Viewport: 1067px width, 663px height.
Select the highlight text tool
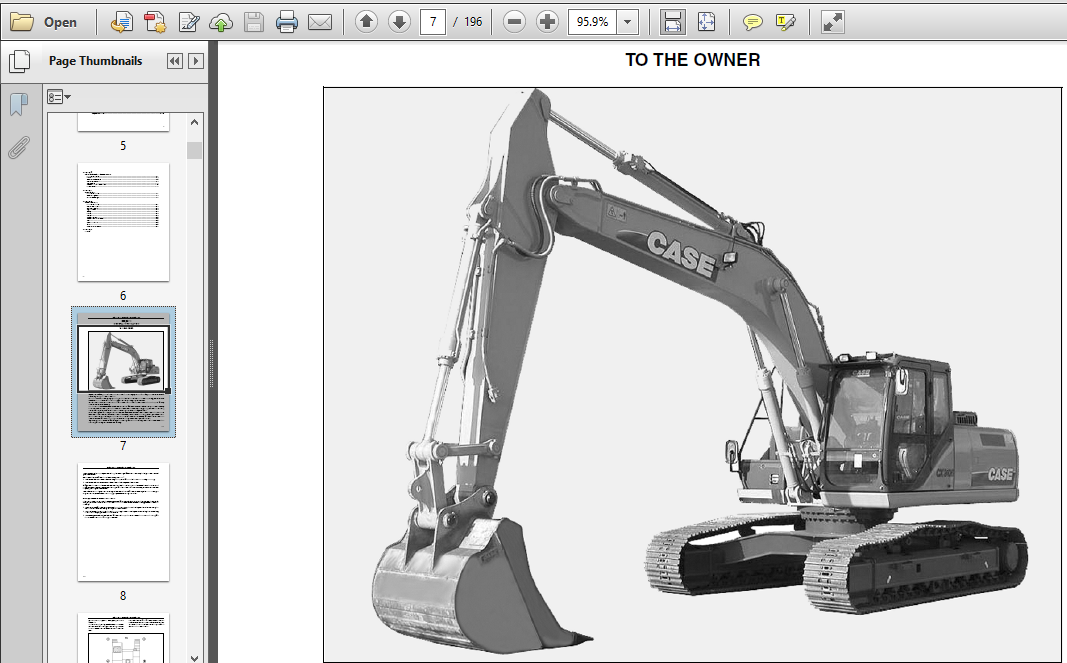(785, 22)
